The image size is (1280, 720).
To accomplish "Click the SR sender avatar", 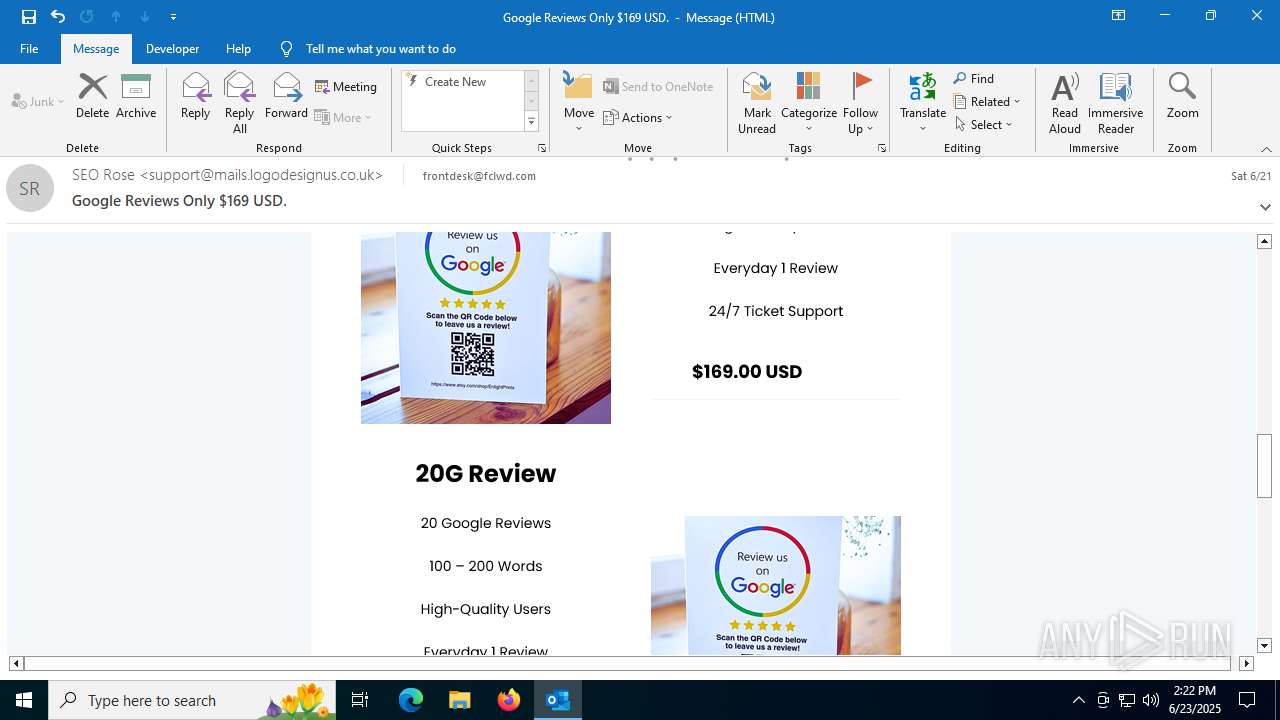I will [30, 188].
